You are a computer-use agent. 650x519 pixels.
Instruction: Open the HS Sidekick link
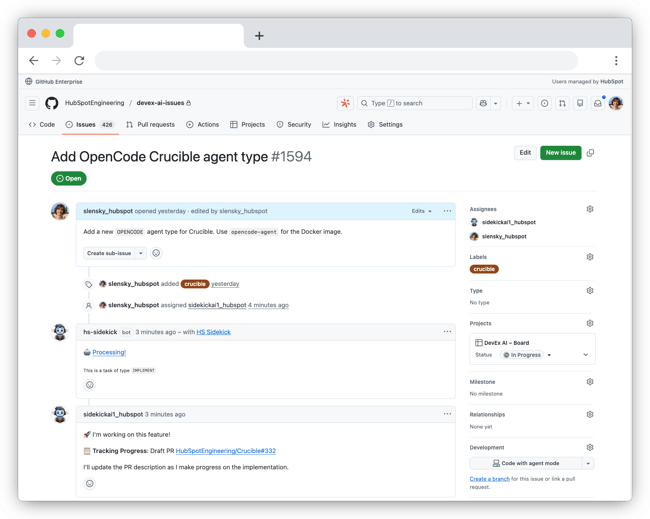point(213,332)
